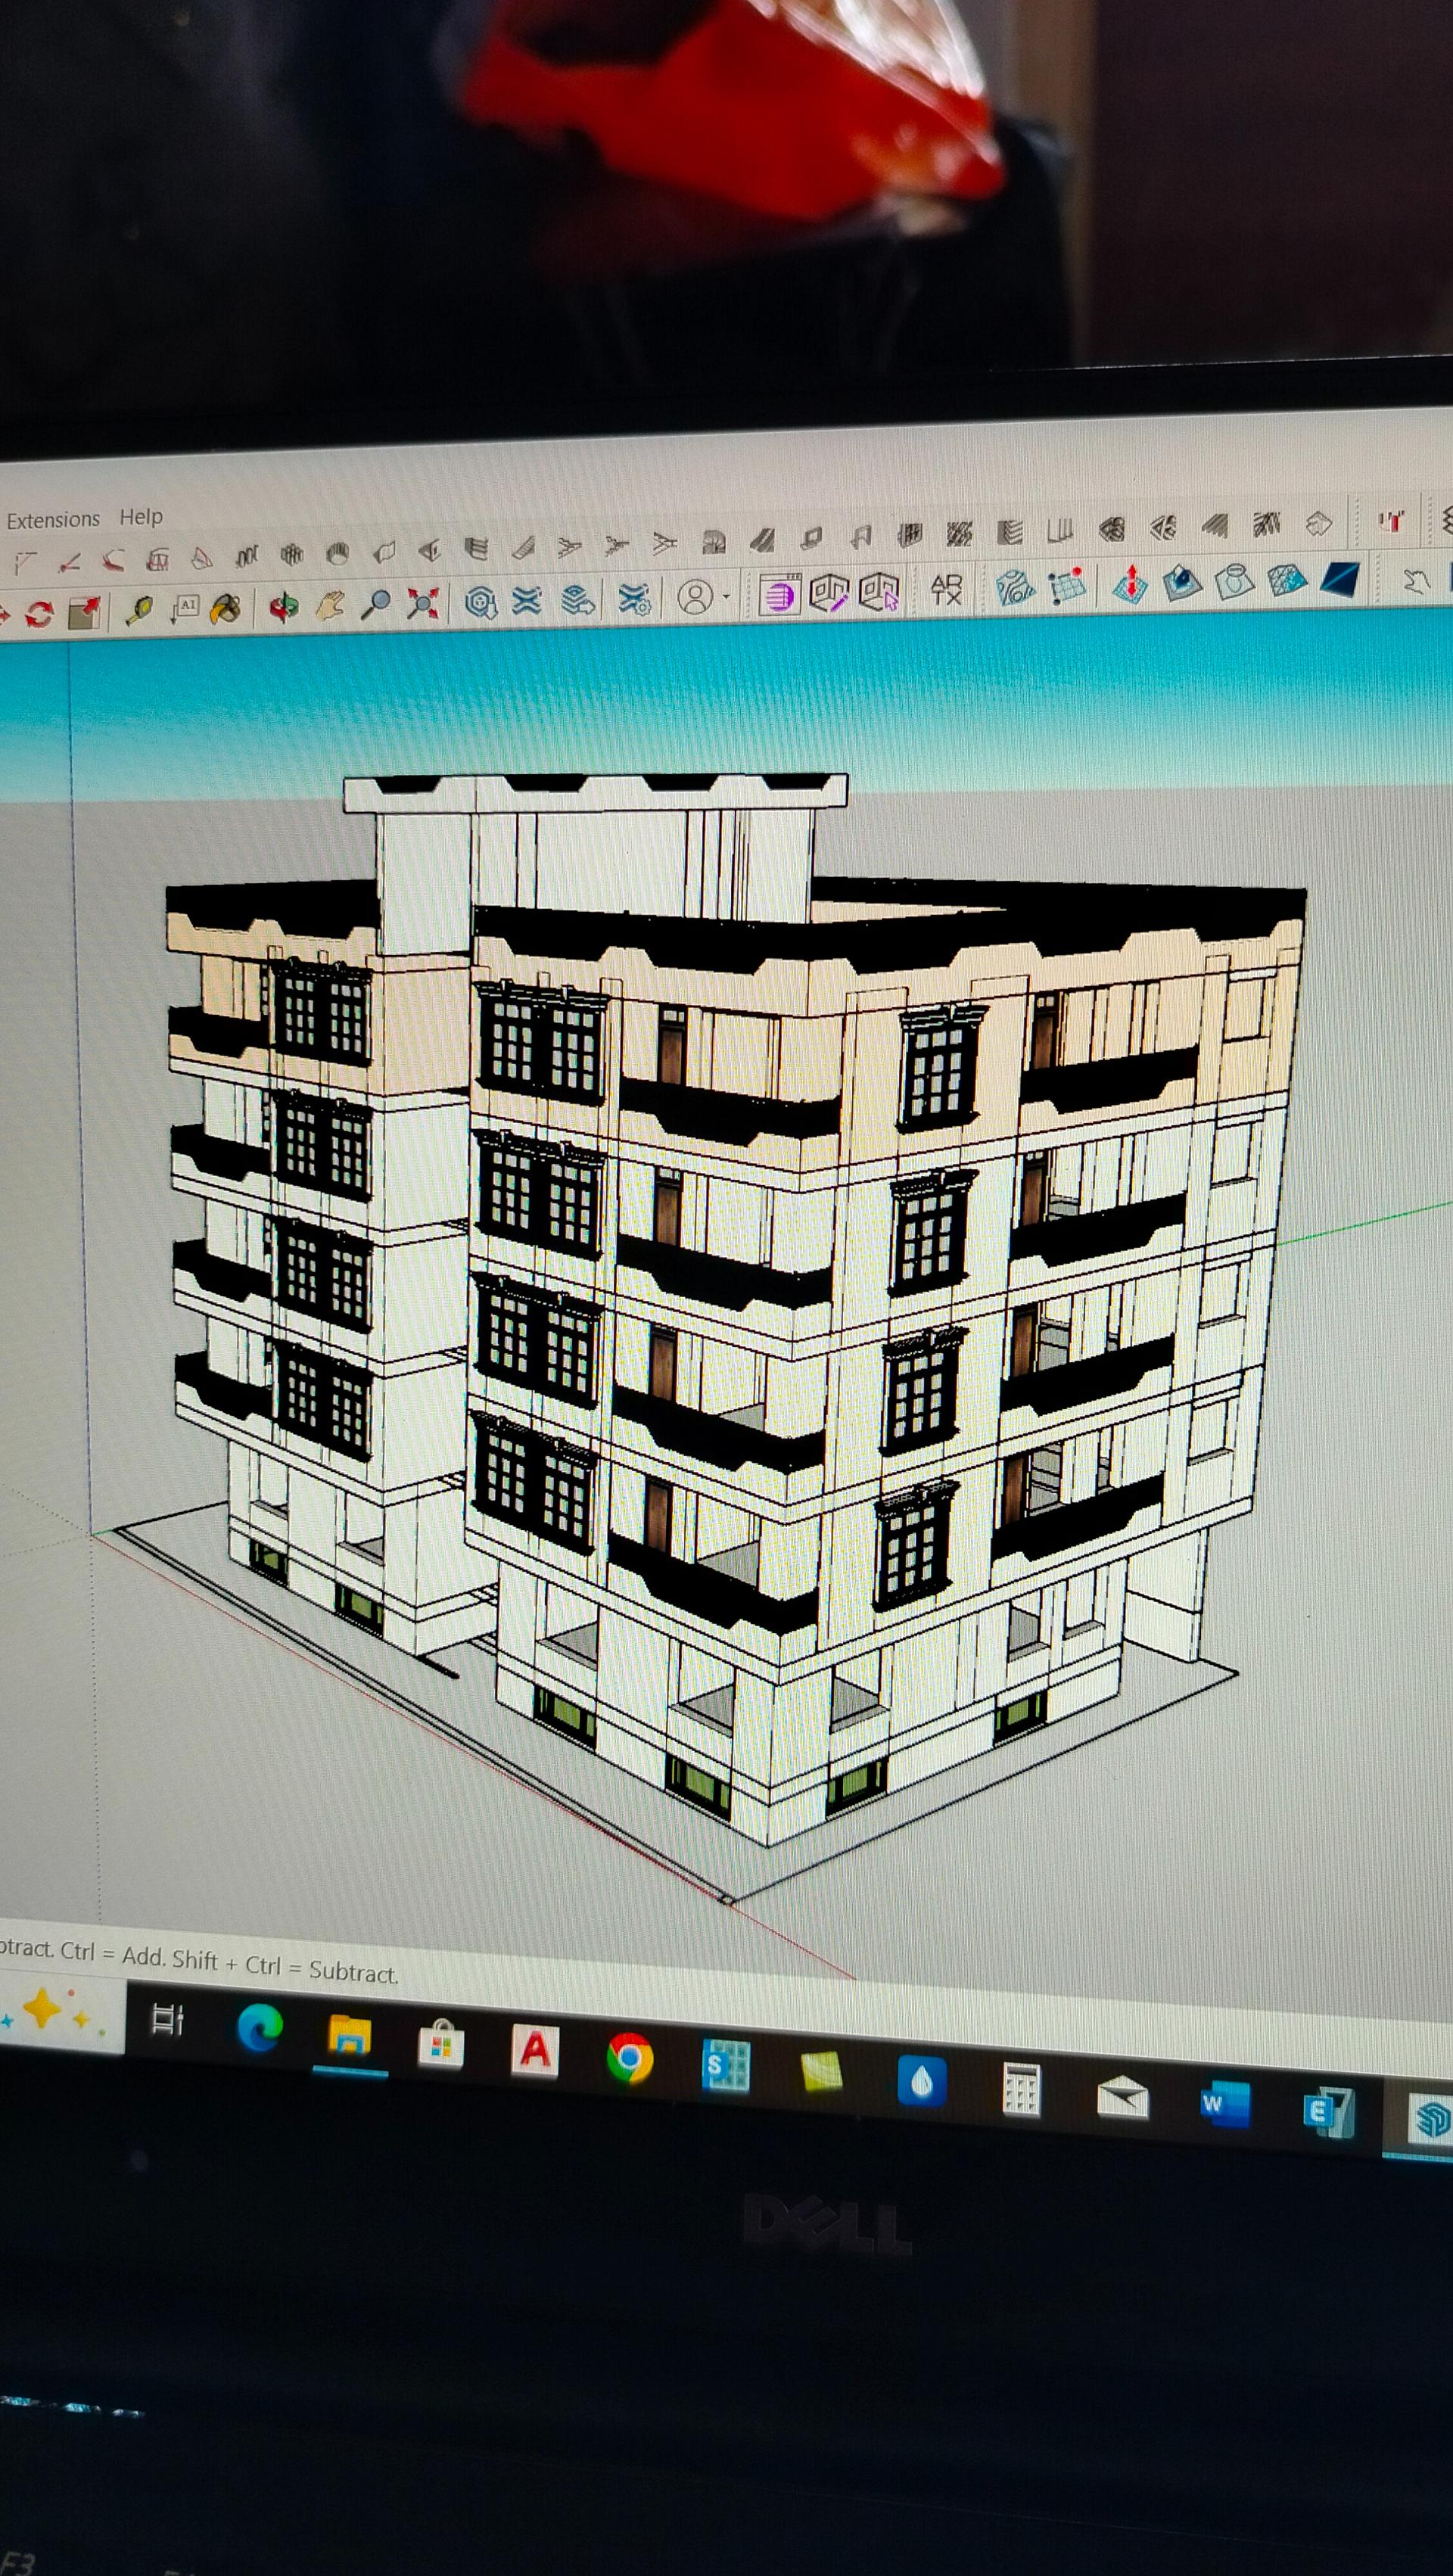The width and height of the screenshot is (1453, 2576).
Task: Select the Paint Bucket tool
Action: click(x=228, y=606)
